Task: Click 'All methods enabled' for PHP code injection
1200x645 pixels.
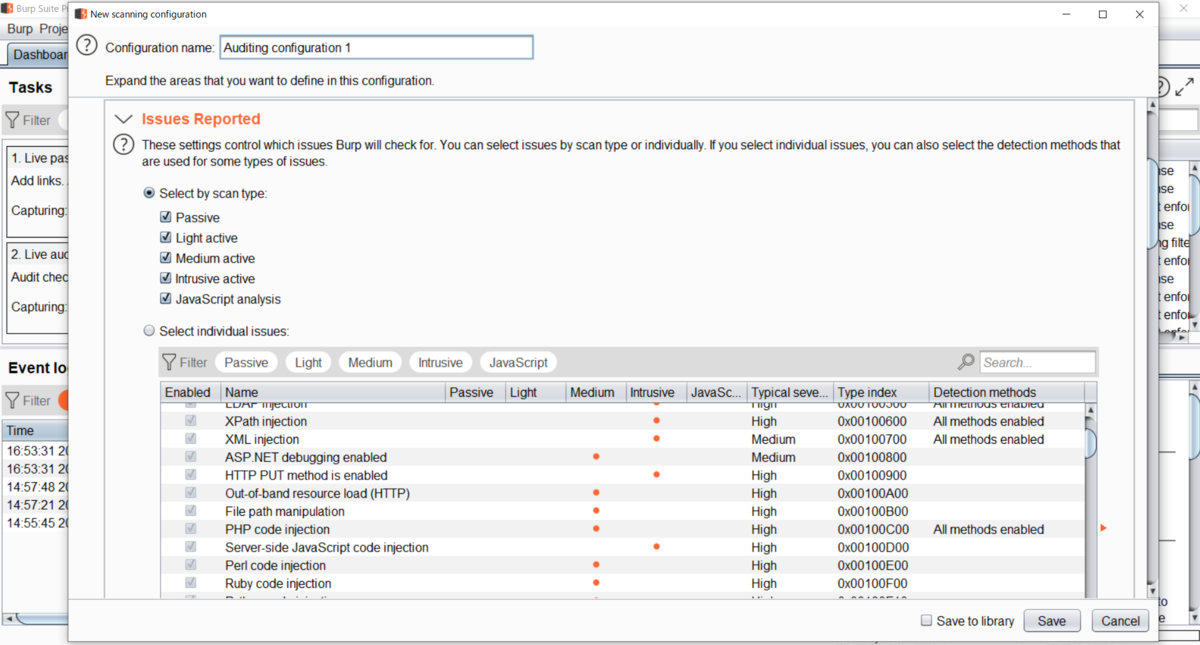Action: coord(988,530)
